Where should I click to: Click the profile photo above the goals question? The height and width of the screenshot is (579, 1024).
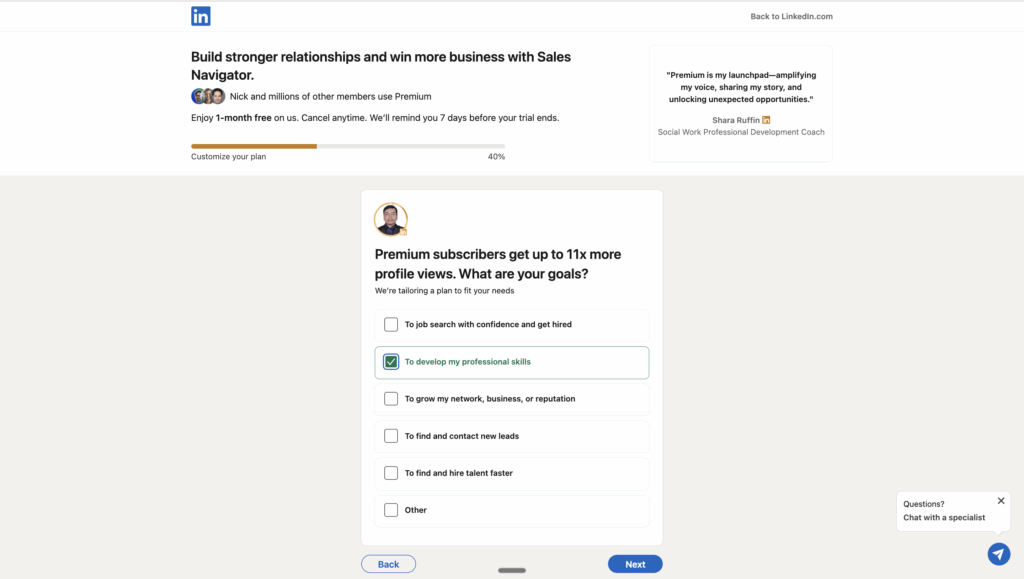(x=390, y=219)
